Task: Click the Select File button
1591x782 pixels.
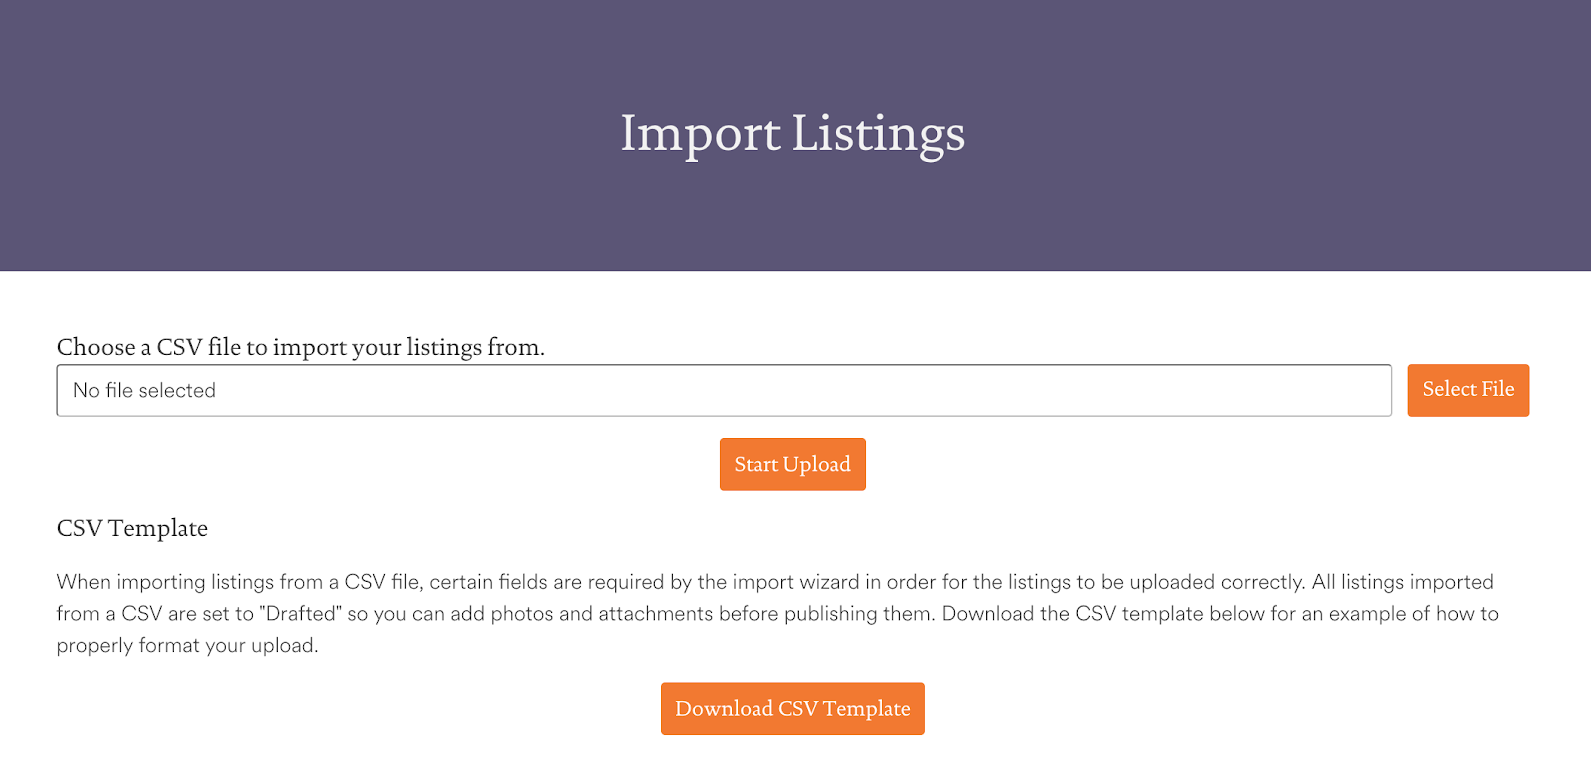Action: tap(1467, 390)
